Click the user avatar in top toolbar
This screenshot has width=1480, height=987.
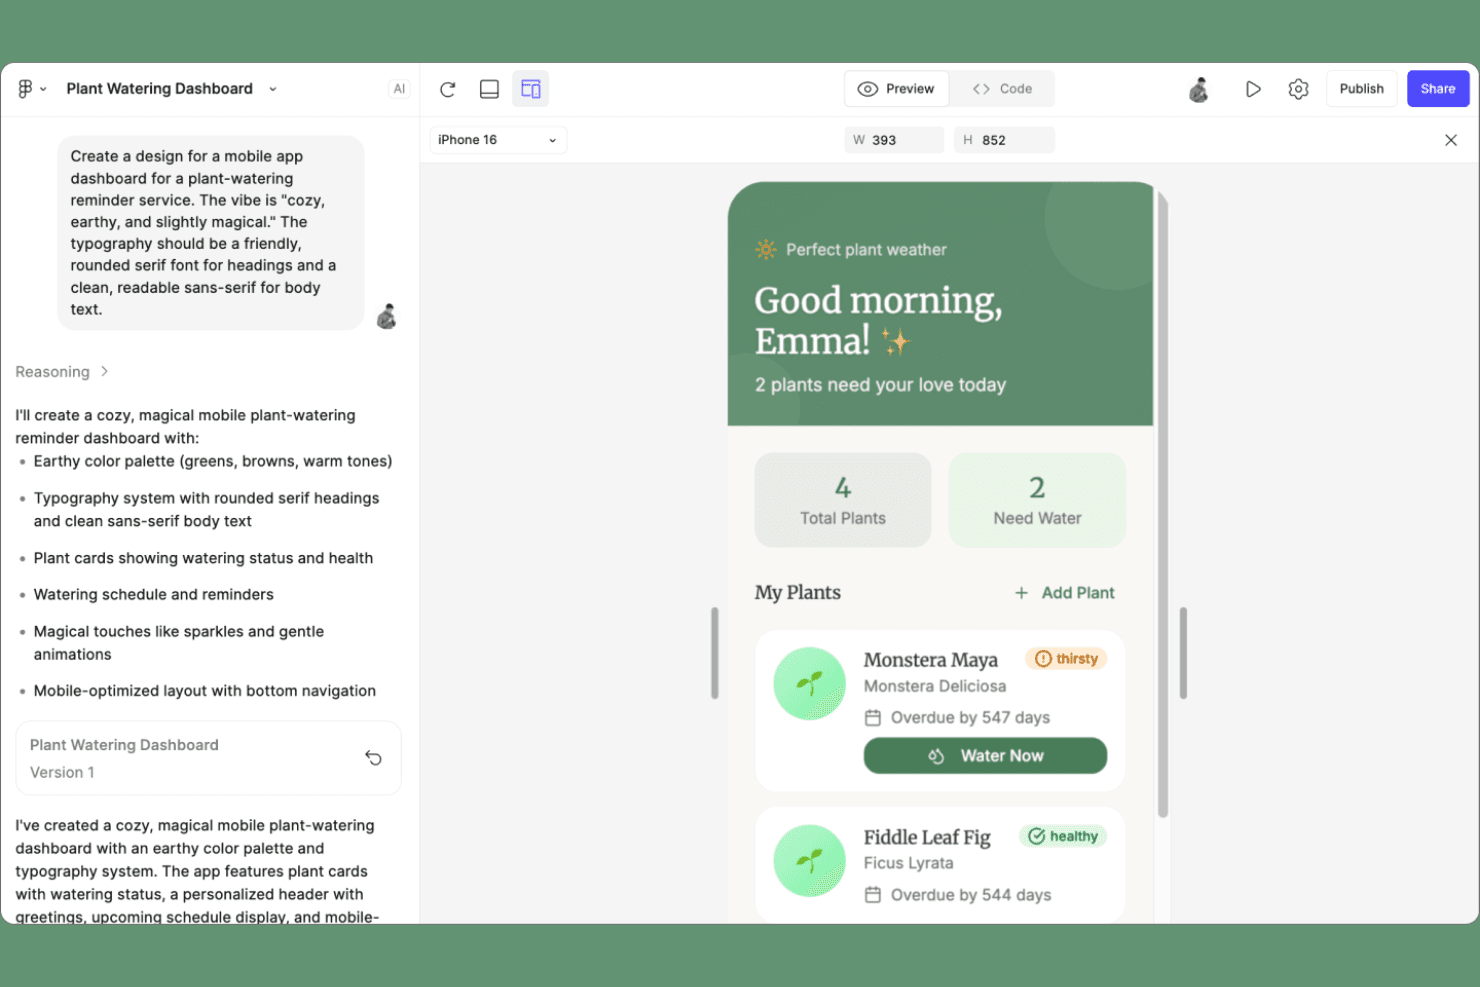[1199, 90]
